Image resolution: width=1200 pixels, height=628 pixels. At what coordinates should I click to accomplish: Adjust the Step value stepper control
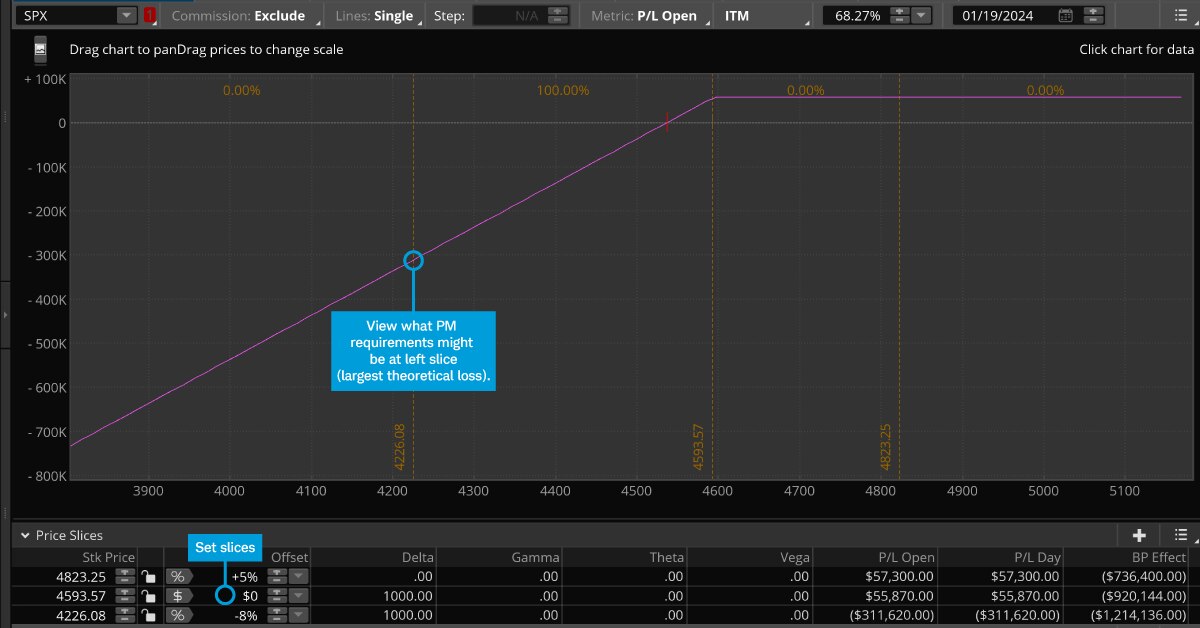click(x=556, y=15)
